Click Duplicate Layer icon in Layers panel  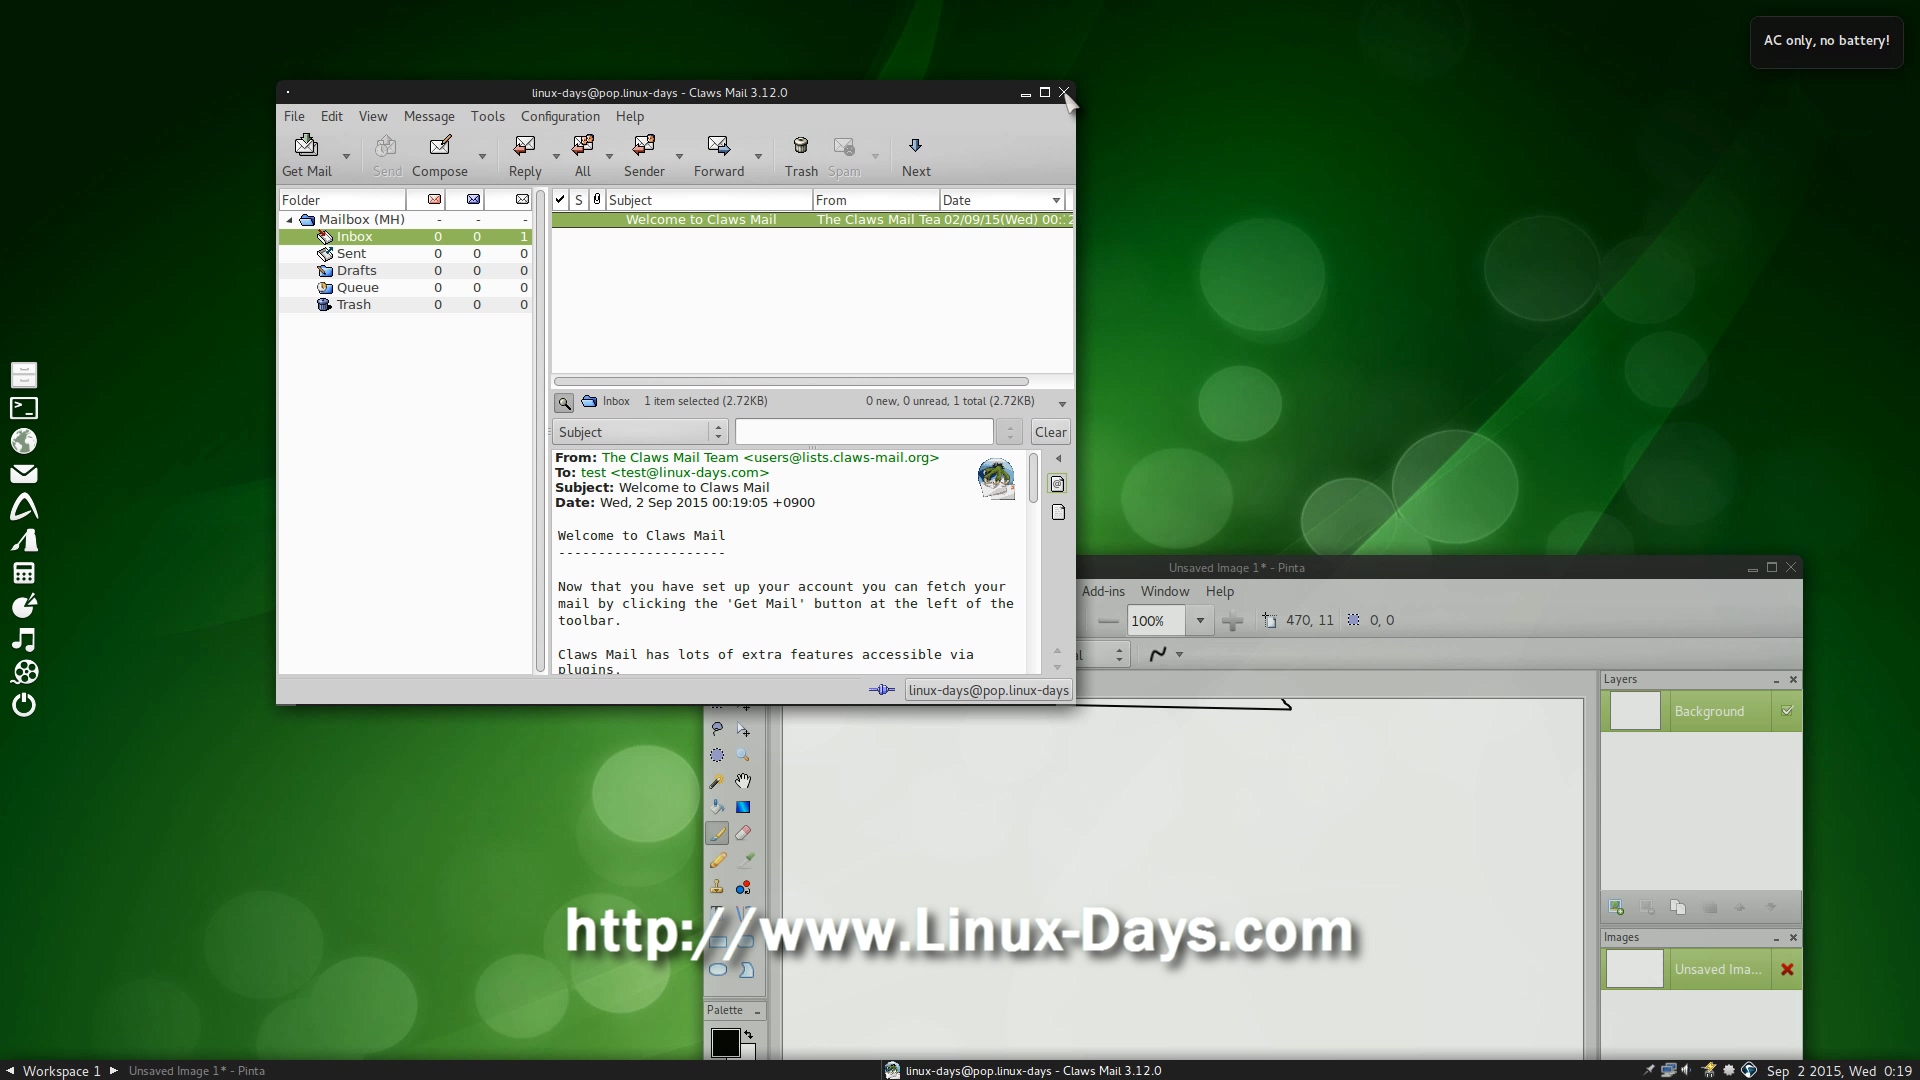click(x=1678, y=907)
